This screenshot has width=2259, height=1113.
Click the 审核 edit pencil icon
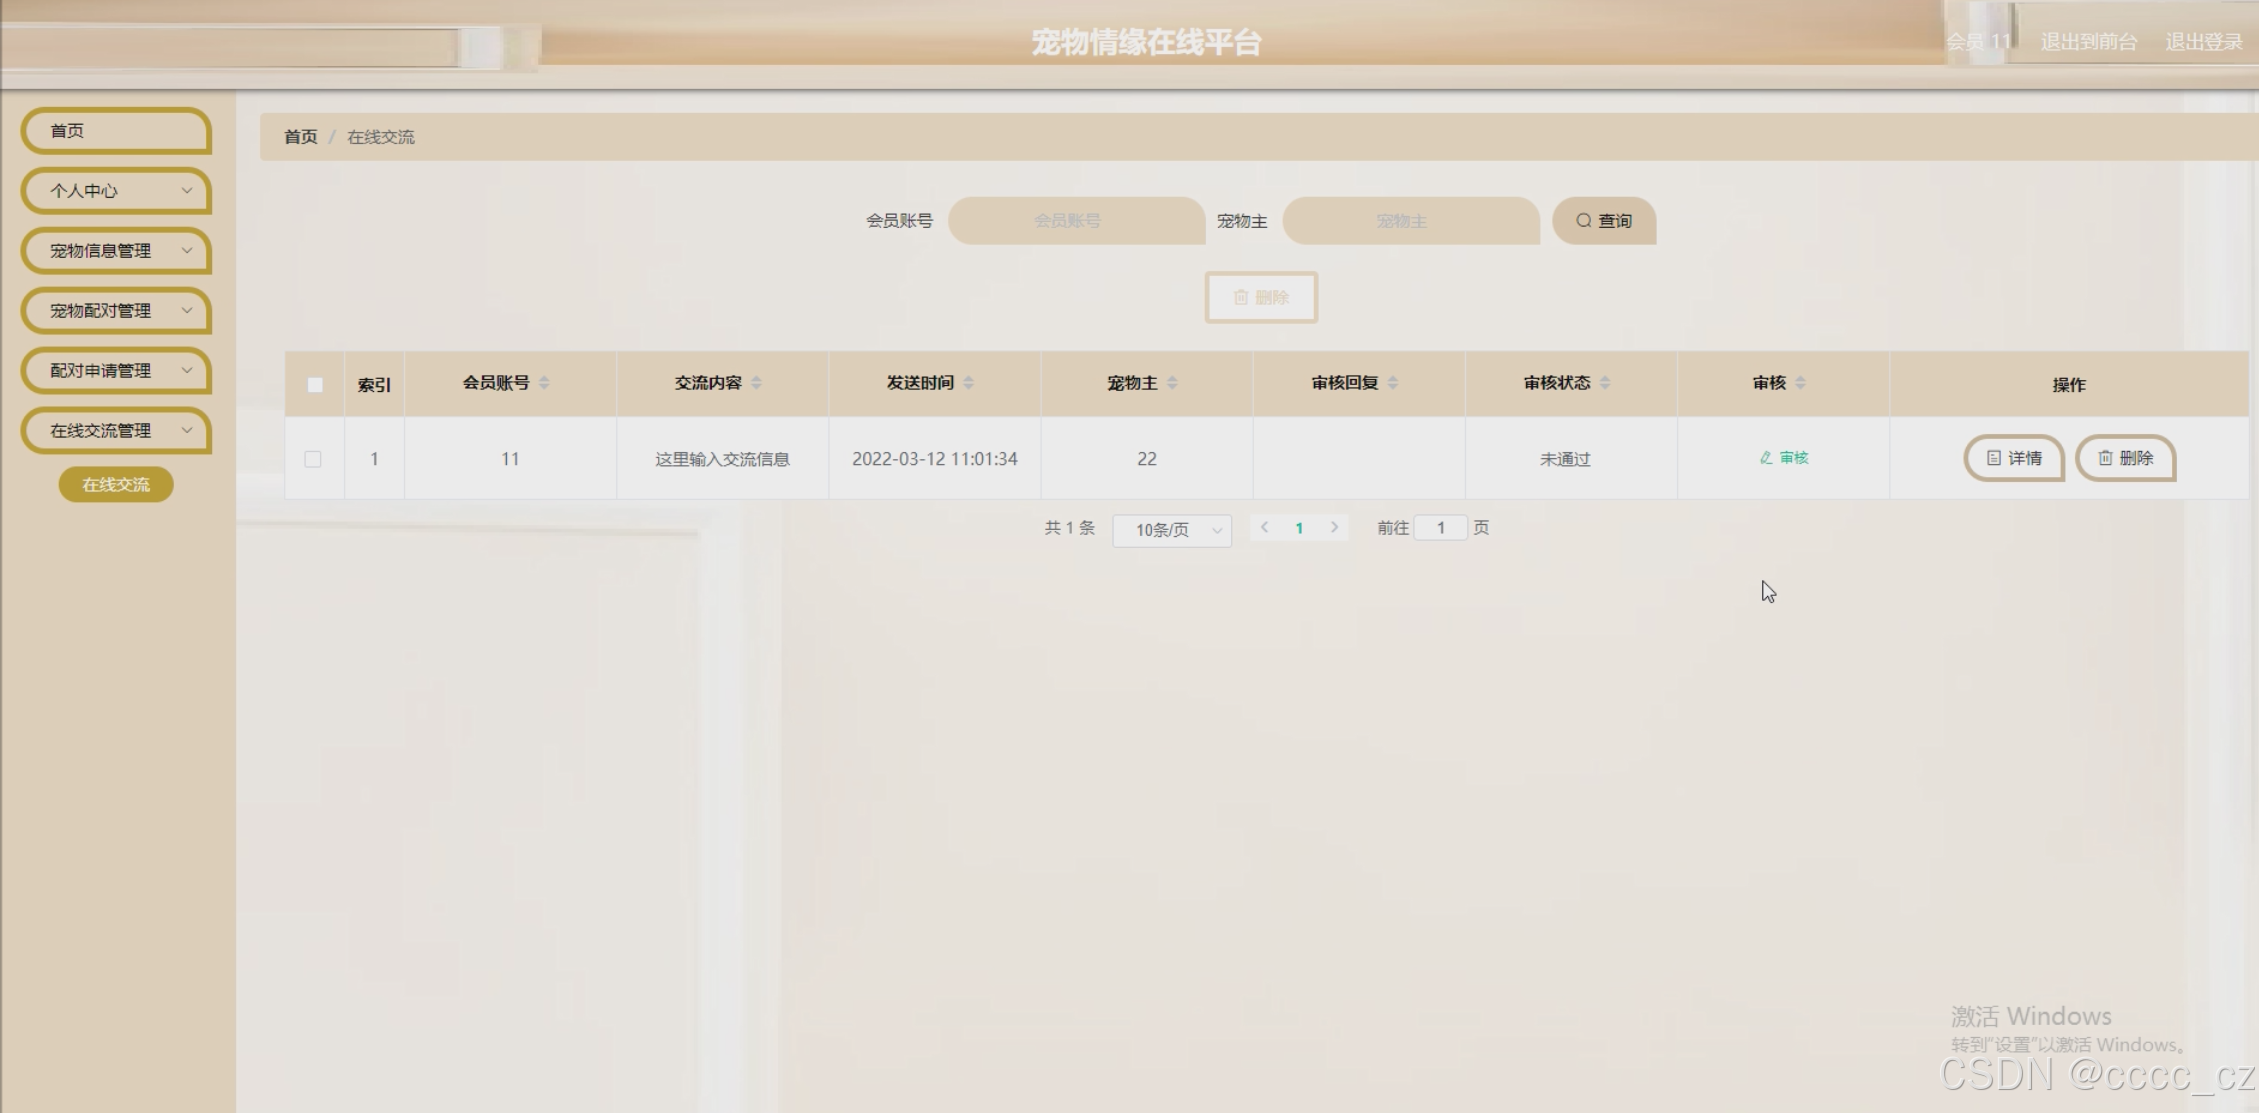(x=1766, y=458)
